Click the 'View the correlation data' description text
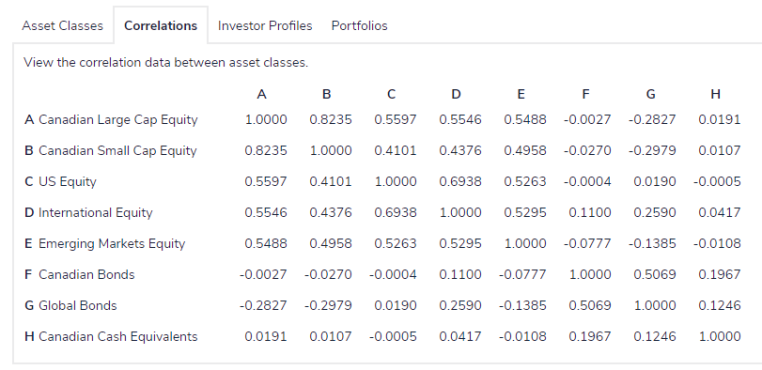 166,63
